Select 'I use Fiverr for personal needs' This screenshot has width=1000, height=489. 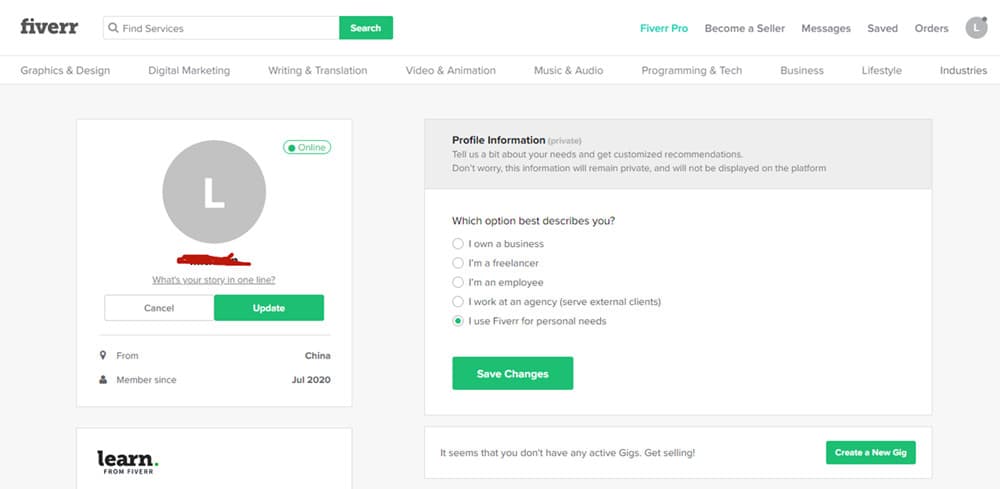coord(458,321)
